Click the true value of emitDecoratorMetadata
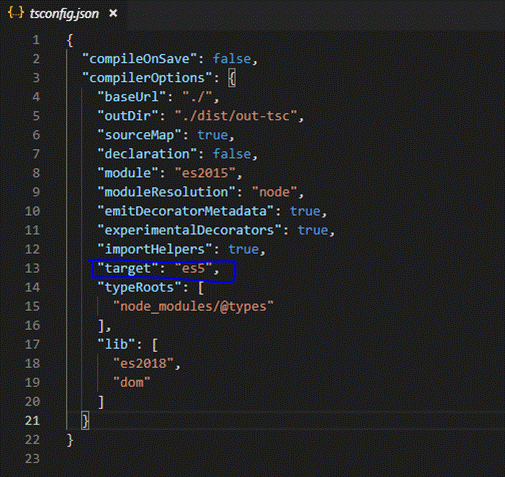This screenshot has height=477, width=505. pyautogui.click(x=305, y=211)
